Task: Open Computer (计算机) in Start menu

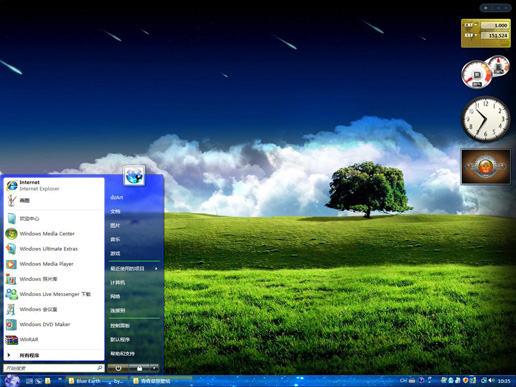Action: pos(118,283)
